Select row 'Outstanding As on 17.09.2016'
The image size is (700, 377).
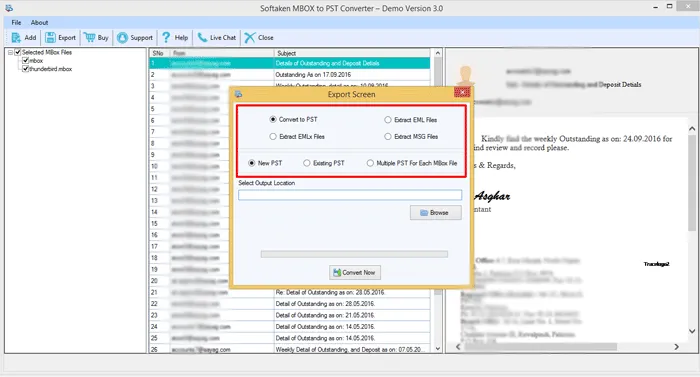point(290,75)
